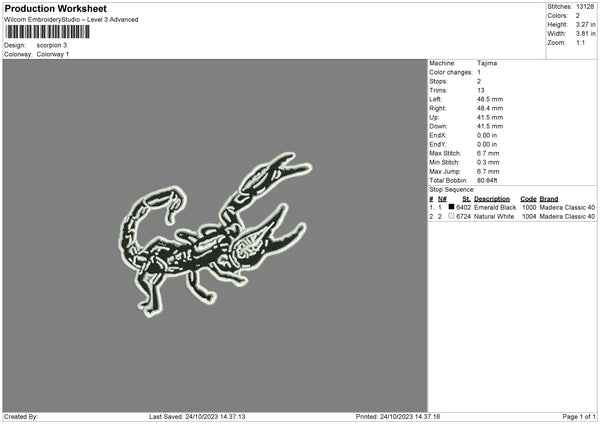Image resolution: width=600 pixels, height=424 pixels.
Task: Click the Production Worksheet title
Action: click(x=55, y=8)
